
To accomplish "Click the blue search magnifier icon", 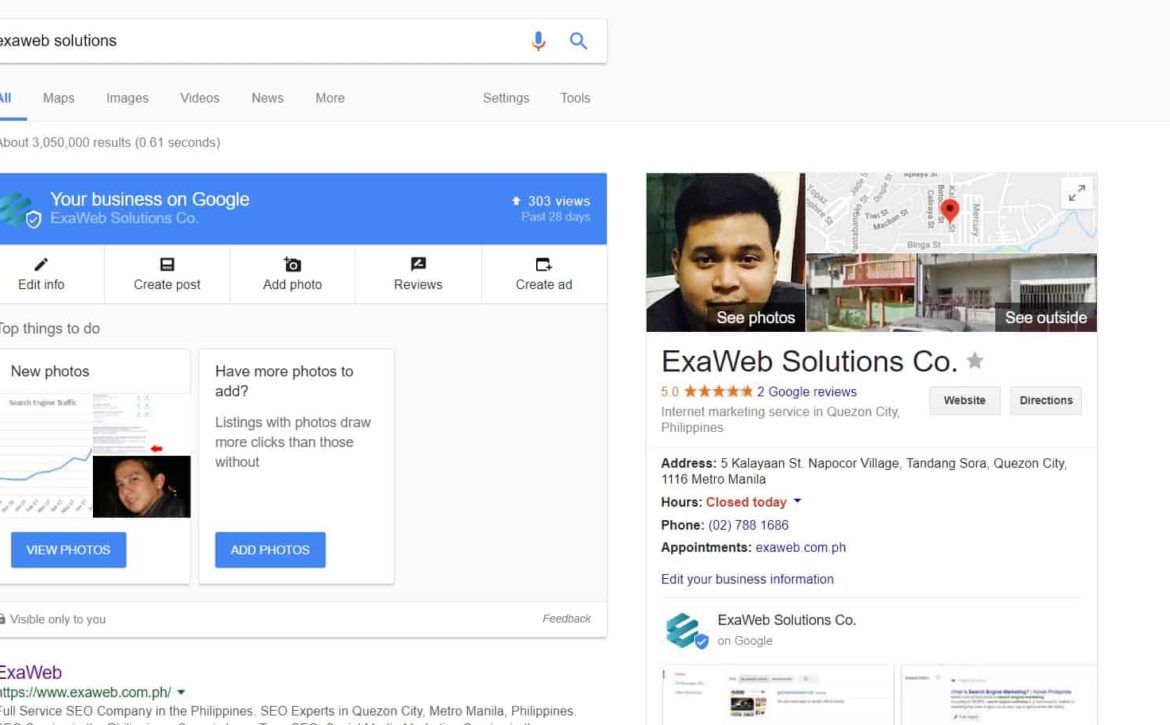I will [578, 41].
